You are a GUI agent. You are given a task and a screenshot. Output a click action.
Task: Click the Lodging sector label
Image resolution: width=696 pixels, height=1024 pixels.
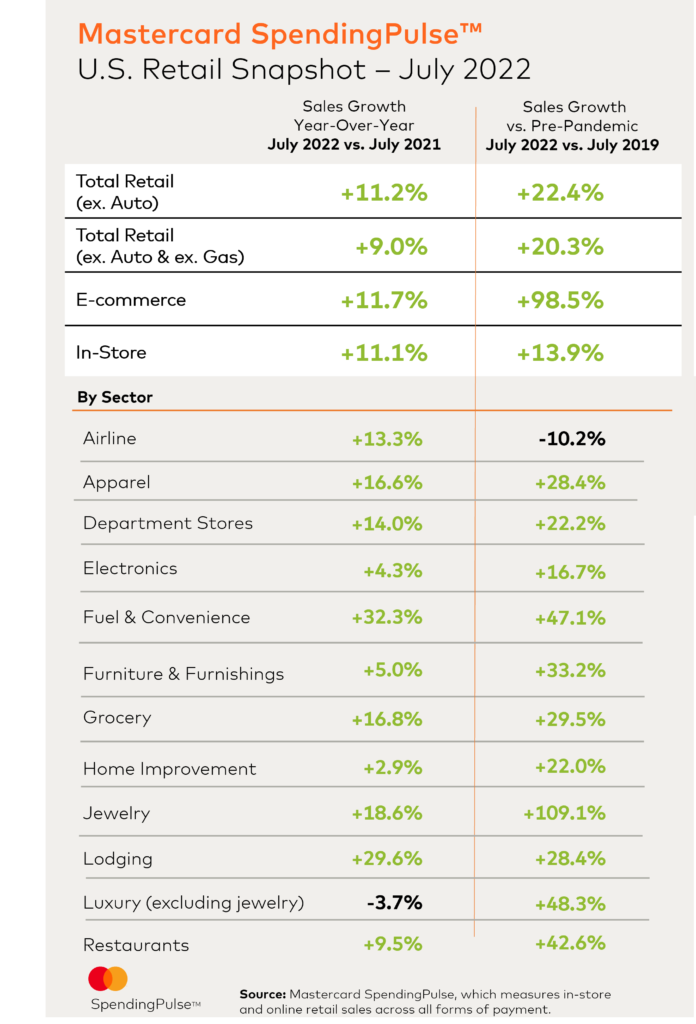118,859
